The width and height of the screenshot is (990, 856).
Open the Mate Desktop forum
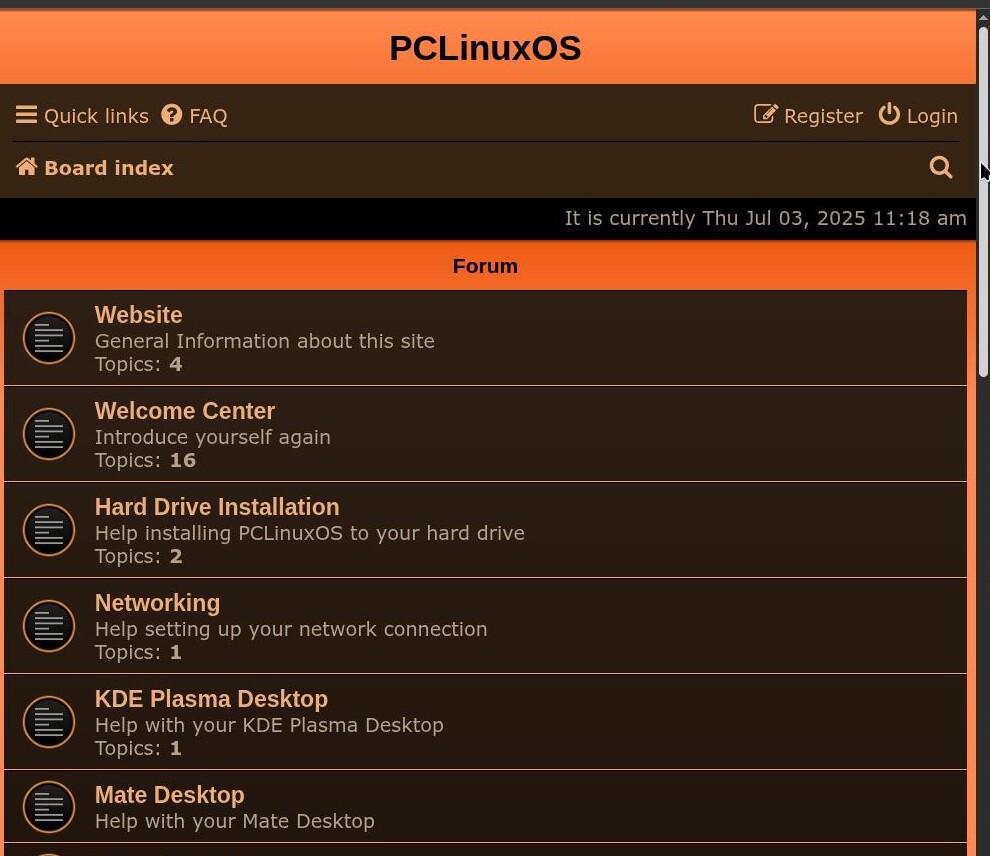pos(169,795)
